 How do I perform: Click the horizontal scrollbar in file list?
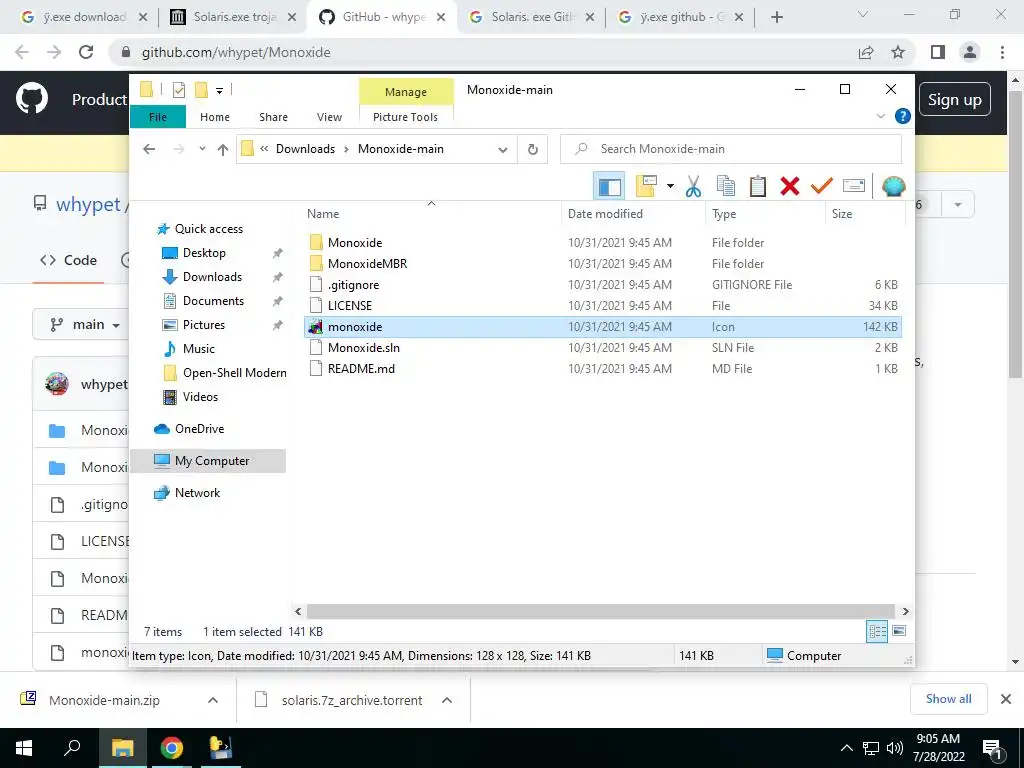pos(601,611)
